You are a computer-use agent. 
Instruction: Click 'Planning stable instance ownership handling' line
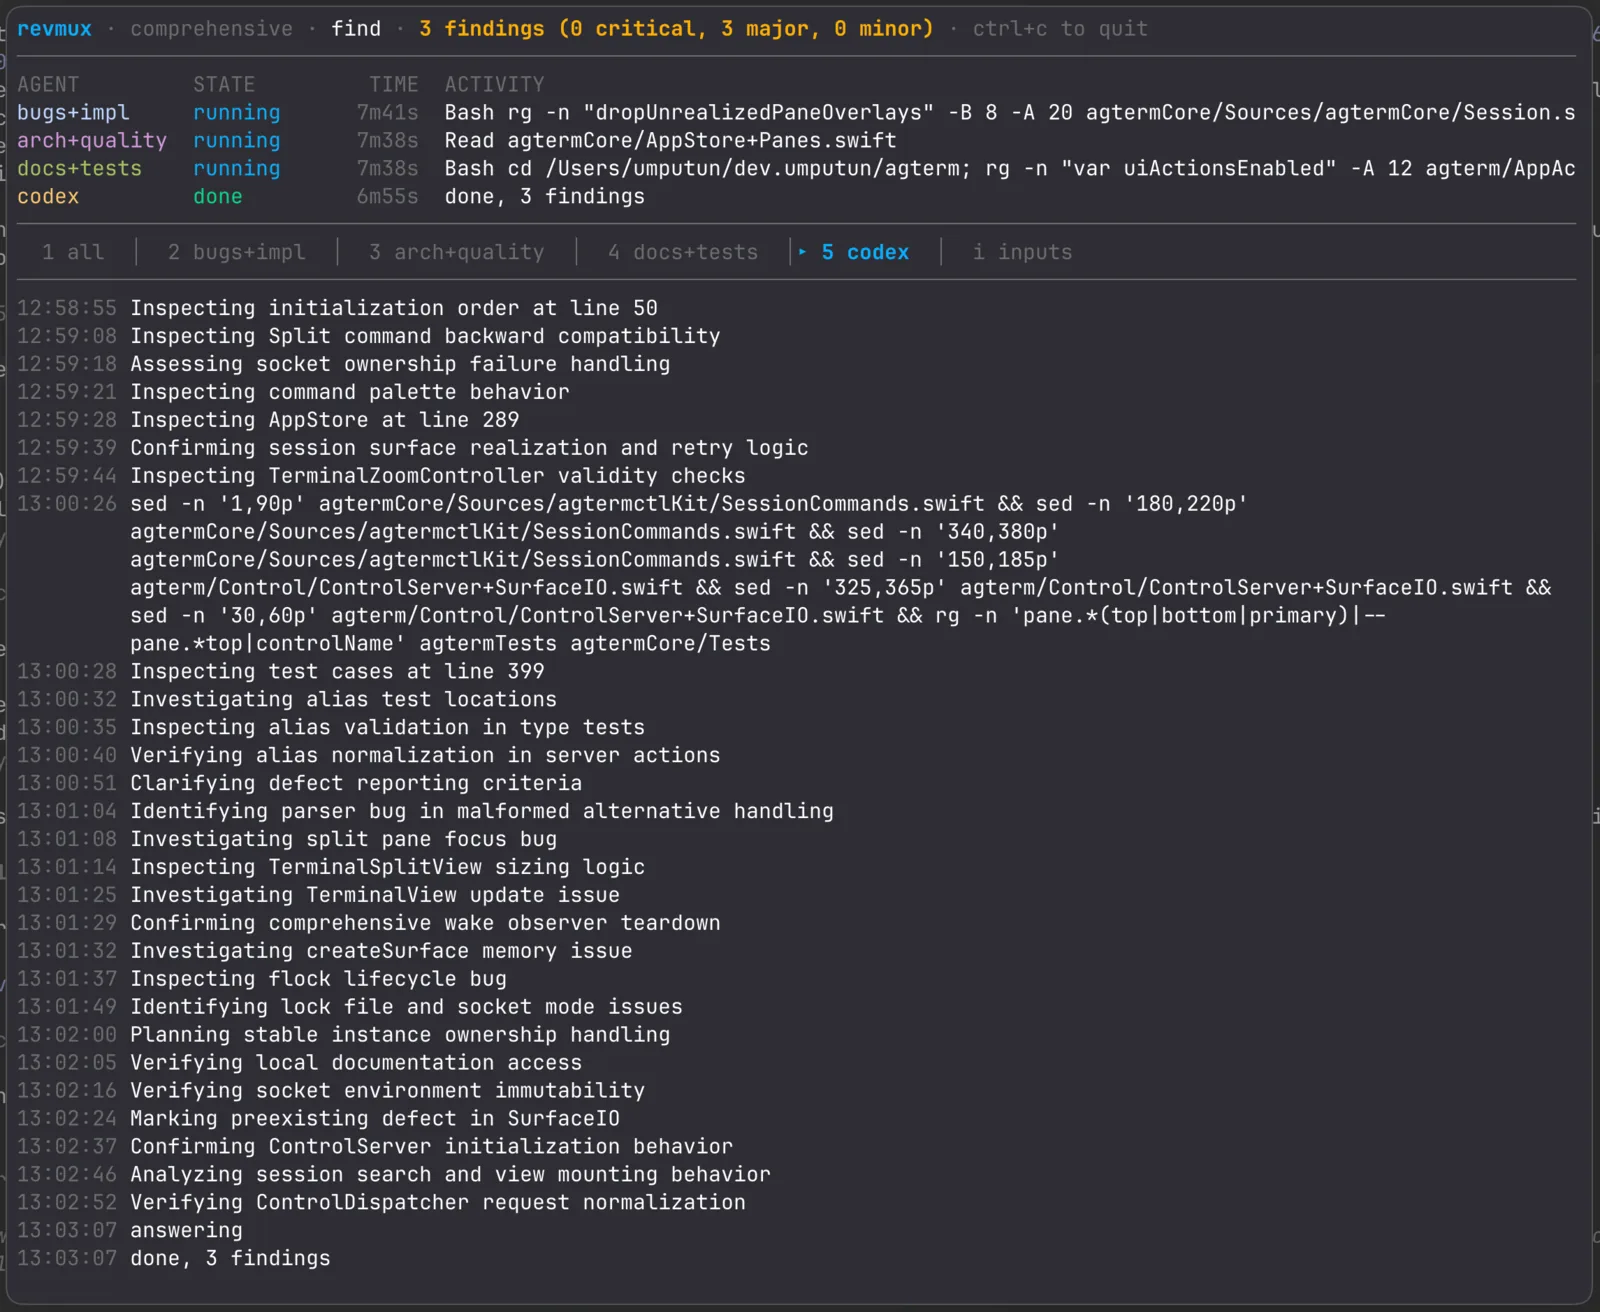[400, 1035]
